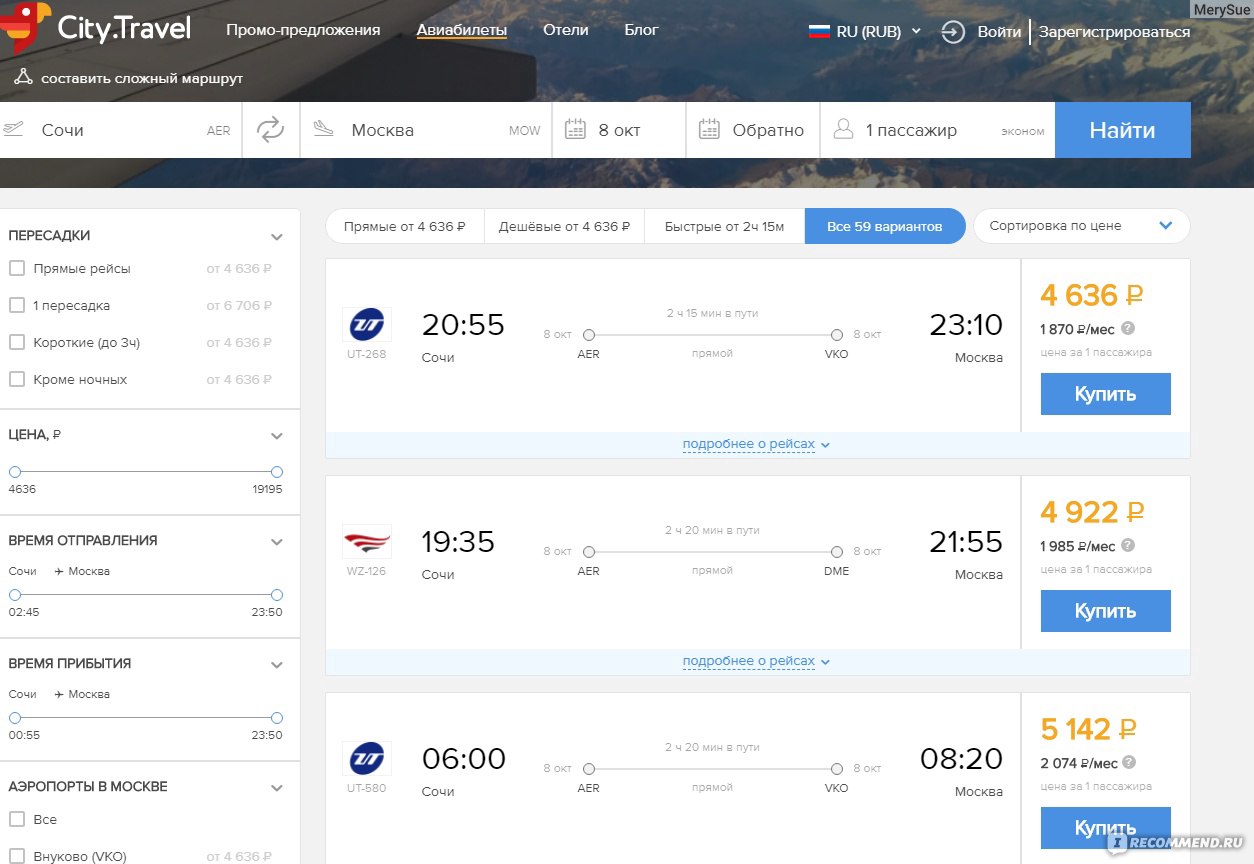Image resolution: width=1254 pixels, height=864 pixels.
Task: Edit the Москва destination city field
Action: 426,130
